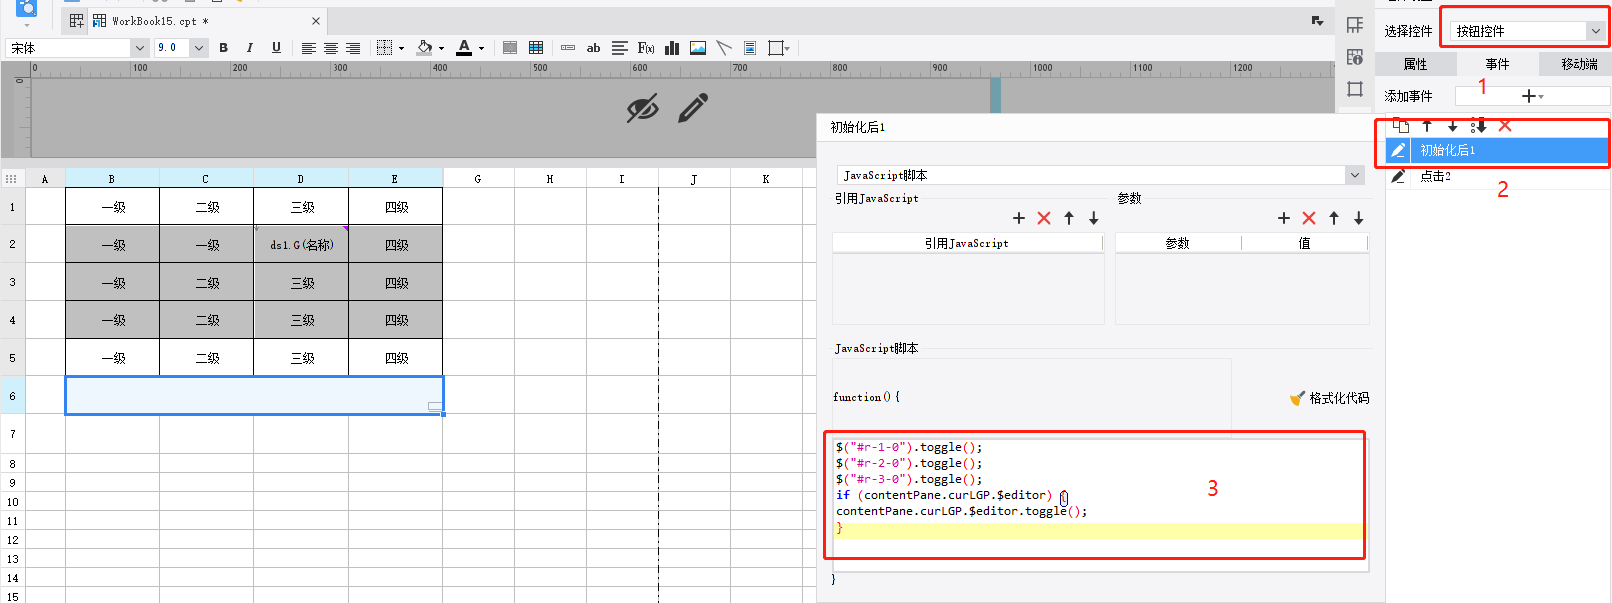Insert rich text element

620,47
